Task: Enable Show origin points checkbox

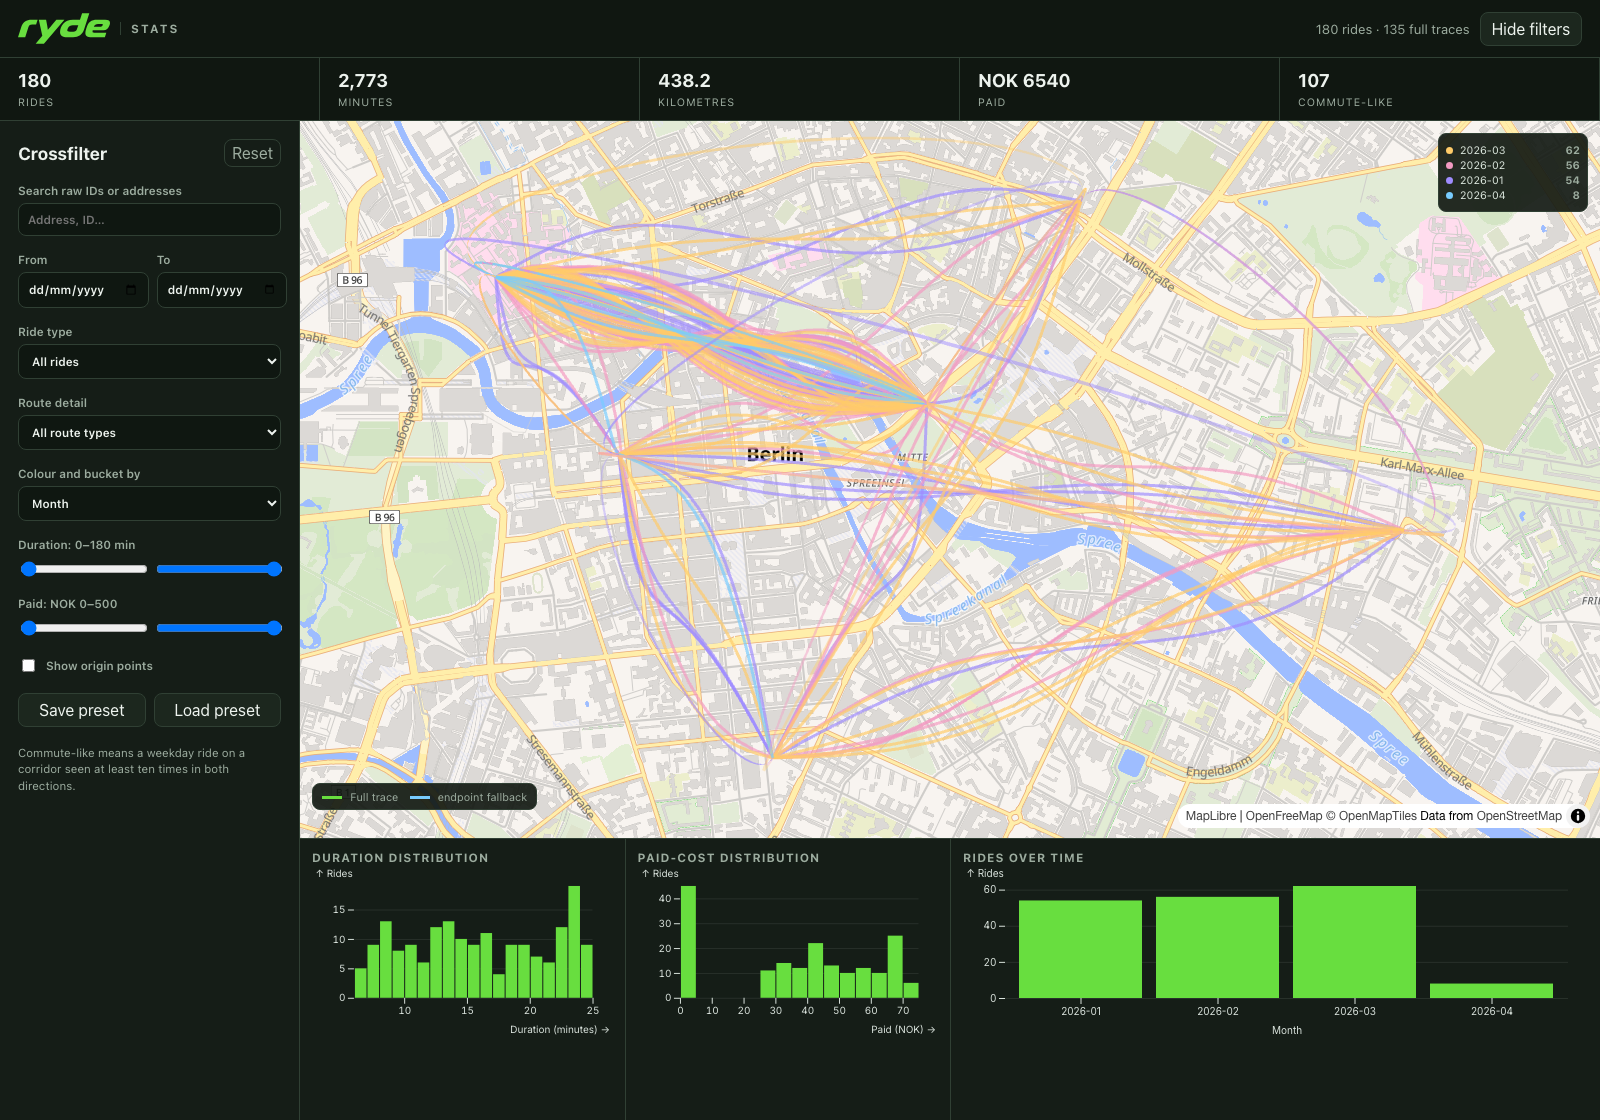Action: [x=29, y=666]
